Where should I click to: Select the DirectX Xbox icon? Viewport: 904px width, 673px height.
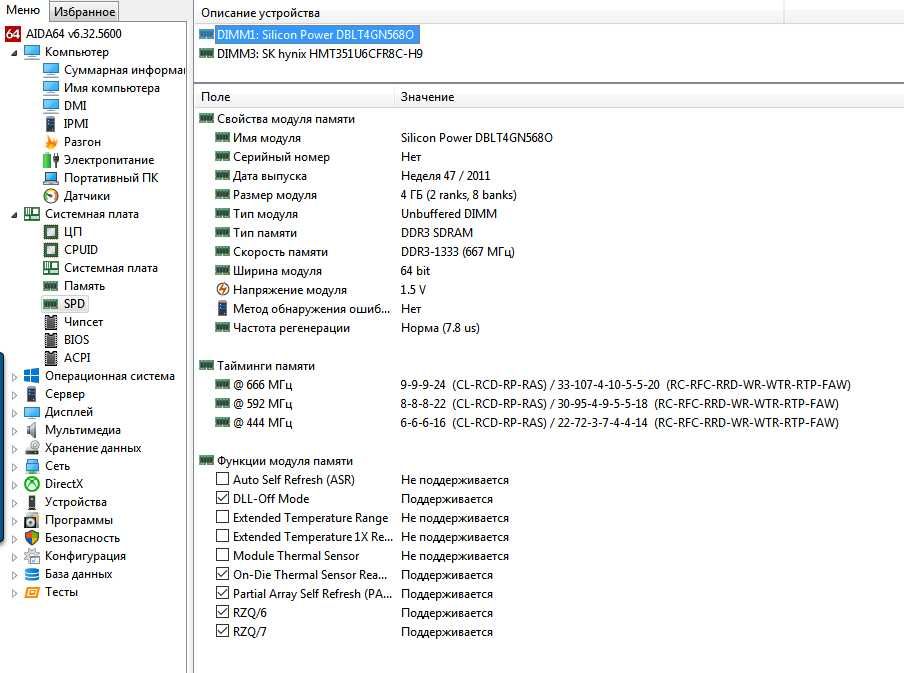[x=32, y=484]
